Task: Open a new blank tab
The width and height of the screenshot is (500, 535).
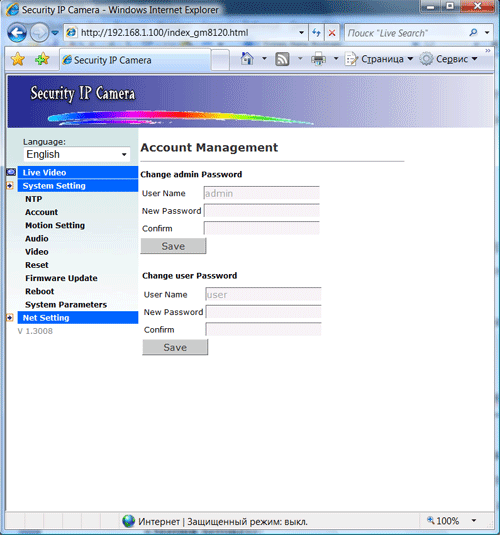Action: pos(220,60)
